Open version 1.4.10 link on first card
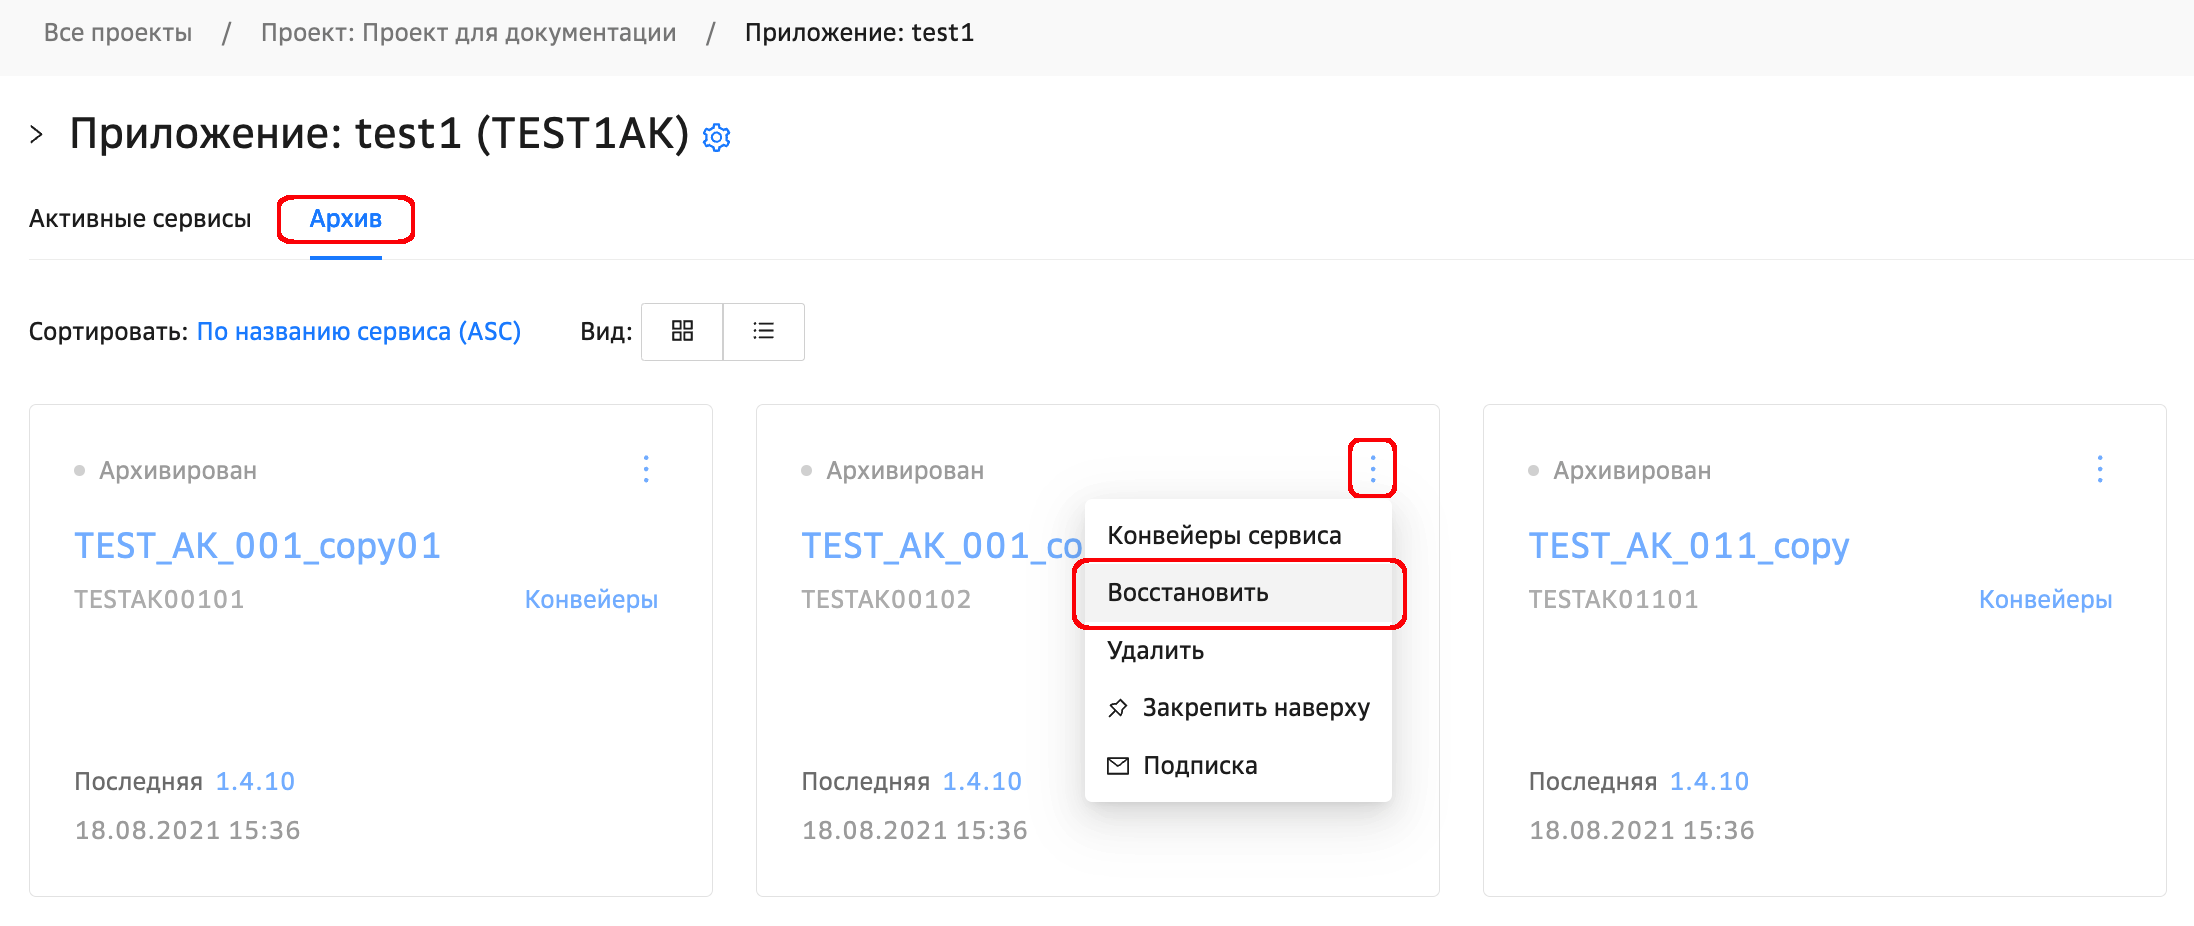The height and width of the screenshot is (926, 2194). tap(255, 782)
